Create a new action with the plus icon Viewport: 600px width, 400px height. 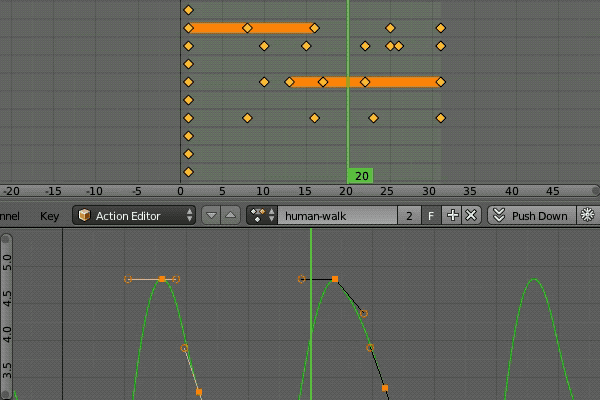click(x=452, y=216)
